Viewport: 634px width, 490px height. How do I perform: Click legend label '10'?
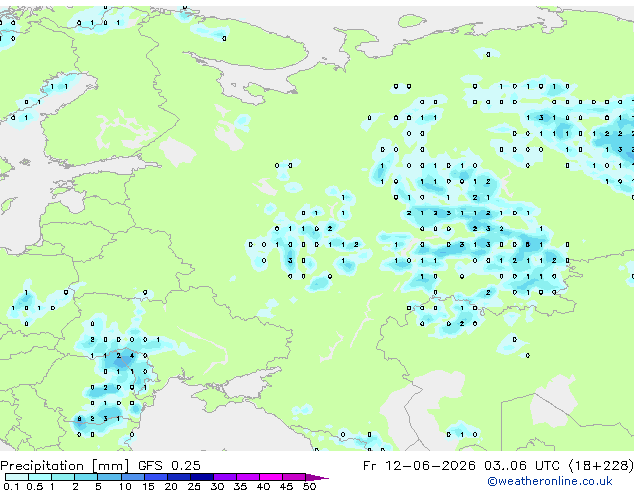coord(125,486)
